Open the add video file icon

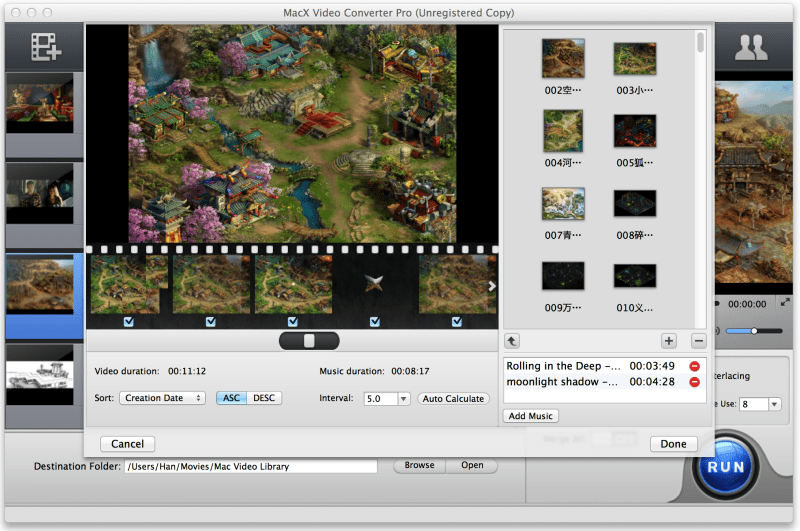point(46,47)
